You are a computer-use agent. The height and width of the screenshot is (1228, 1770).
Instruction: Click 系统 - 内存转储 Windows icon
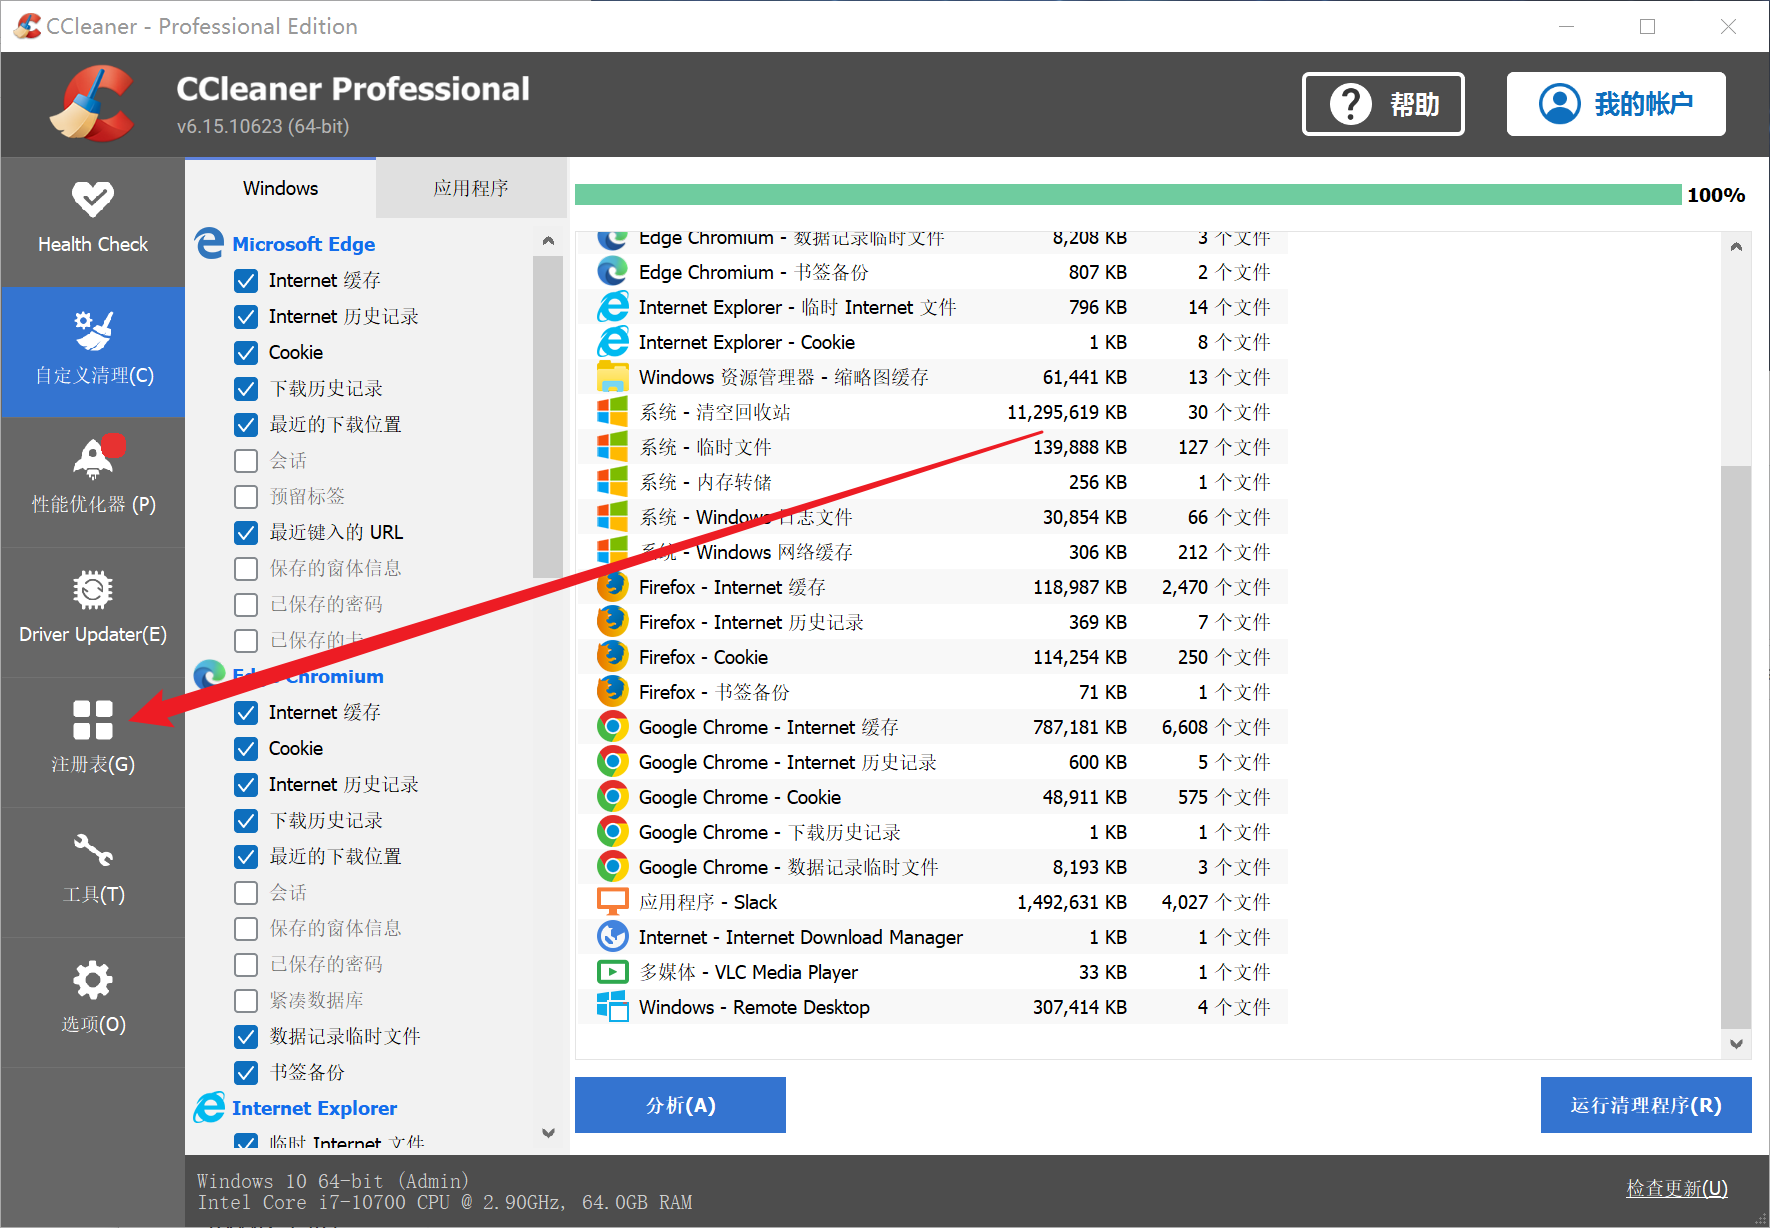tap(612, 481)
